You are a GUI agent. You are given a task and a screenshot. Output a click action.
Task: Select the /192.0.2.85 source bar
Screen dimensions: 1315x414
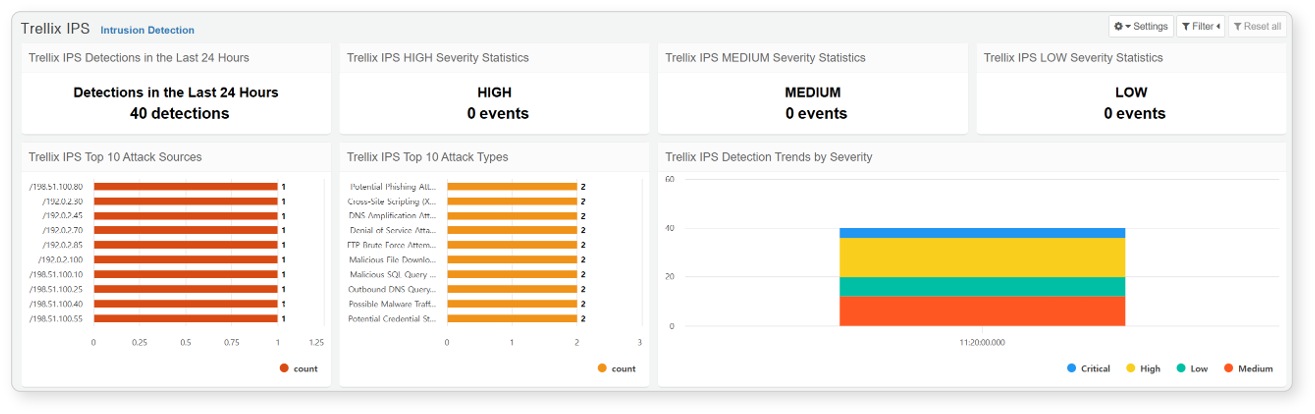[185, 245]
